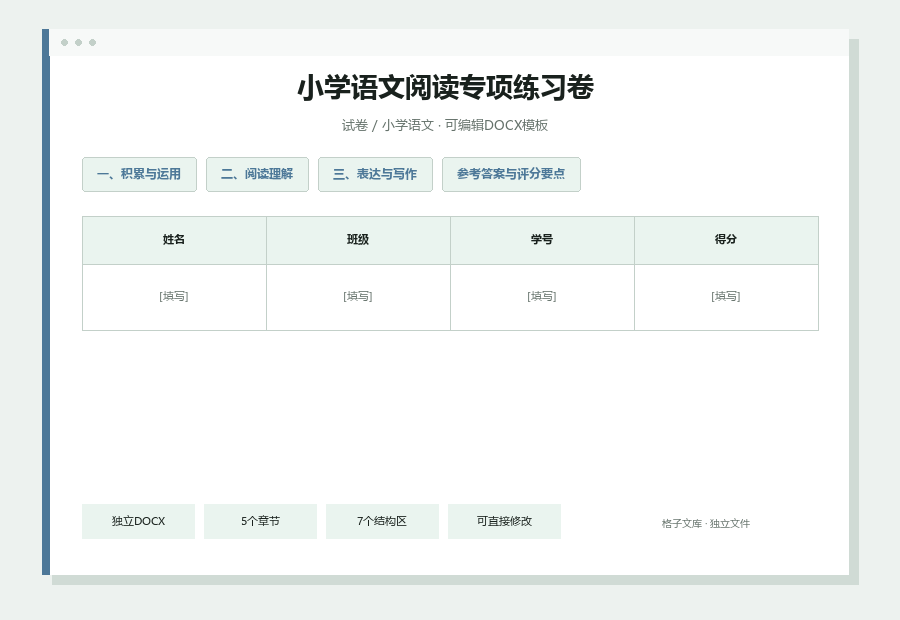Click the 班级 table header

click(x=358, y=240)
